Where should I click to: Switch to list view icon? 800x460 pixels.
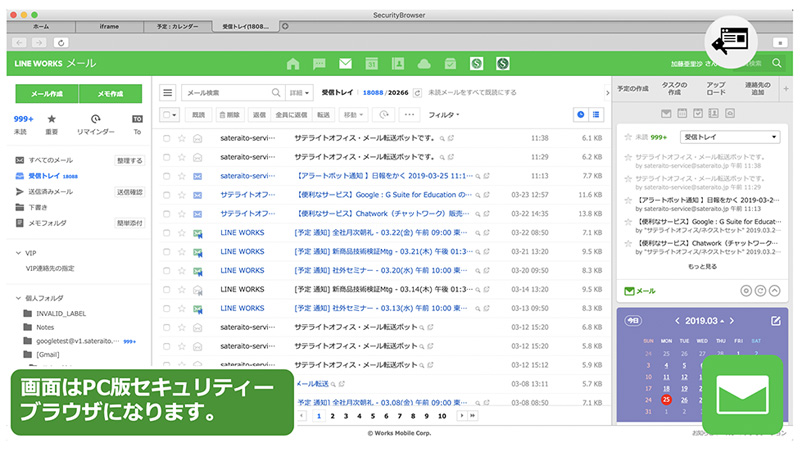596,115
